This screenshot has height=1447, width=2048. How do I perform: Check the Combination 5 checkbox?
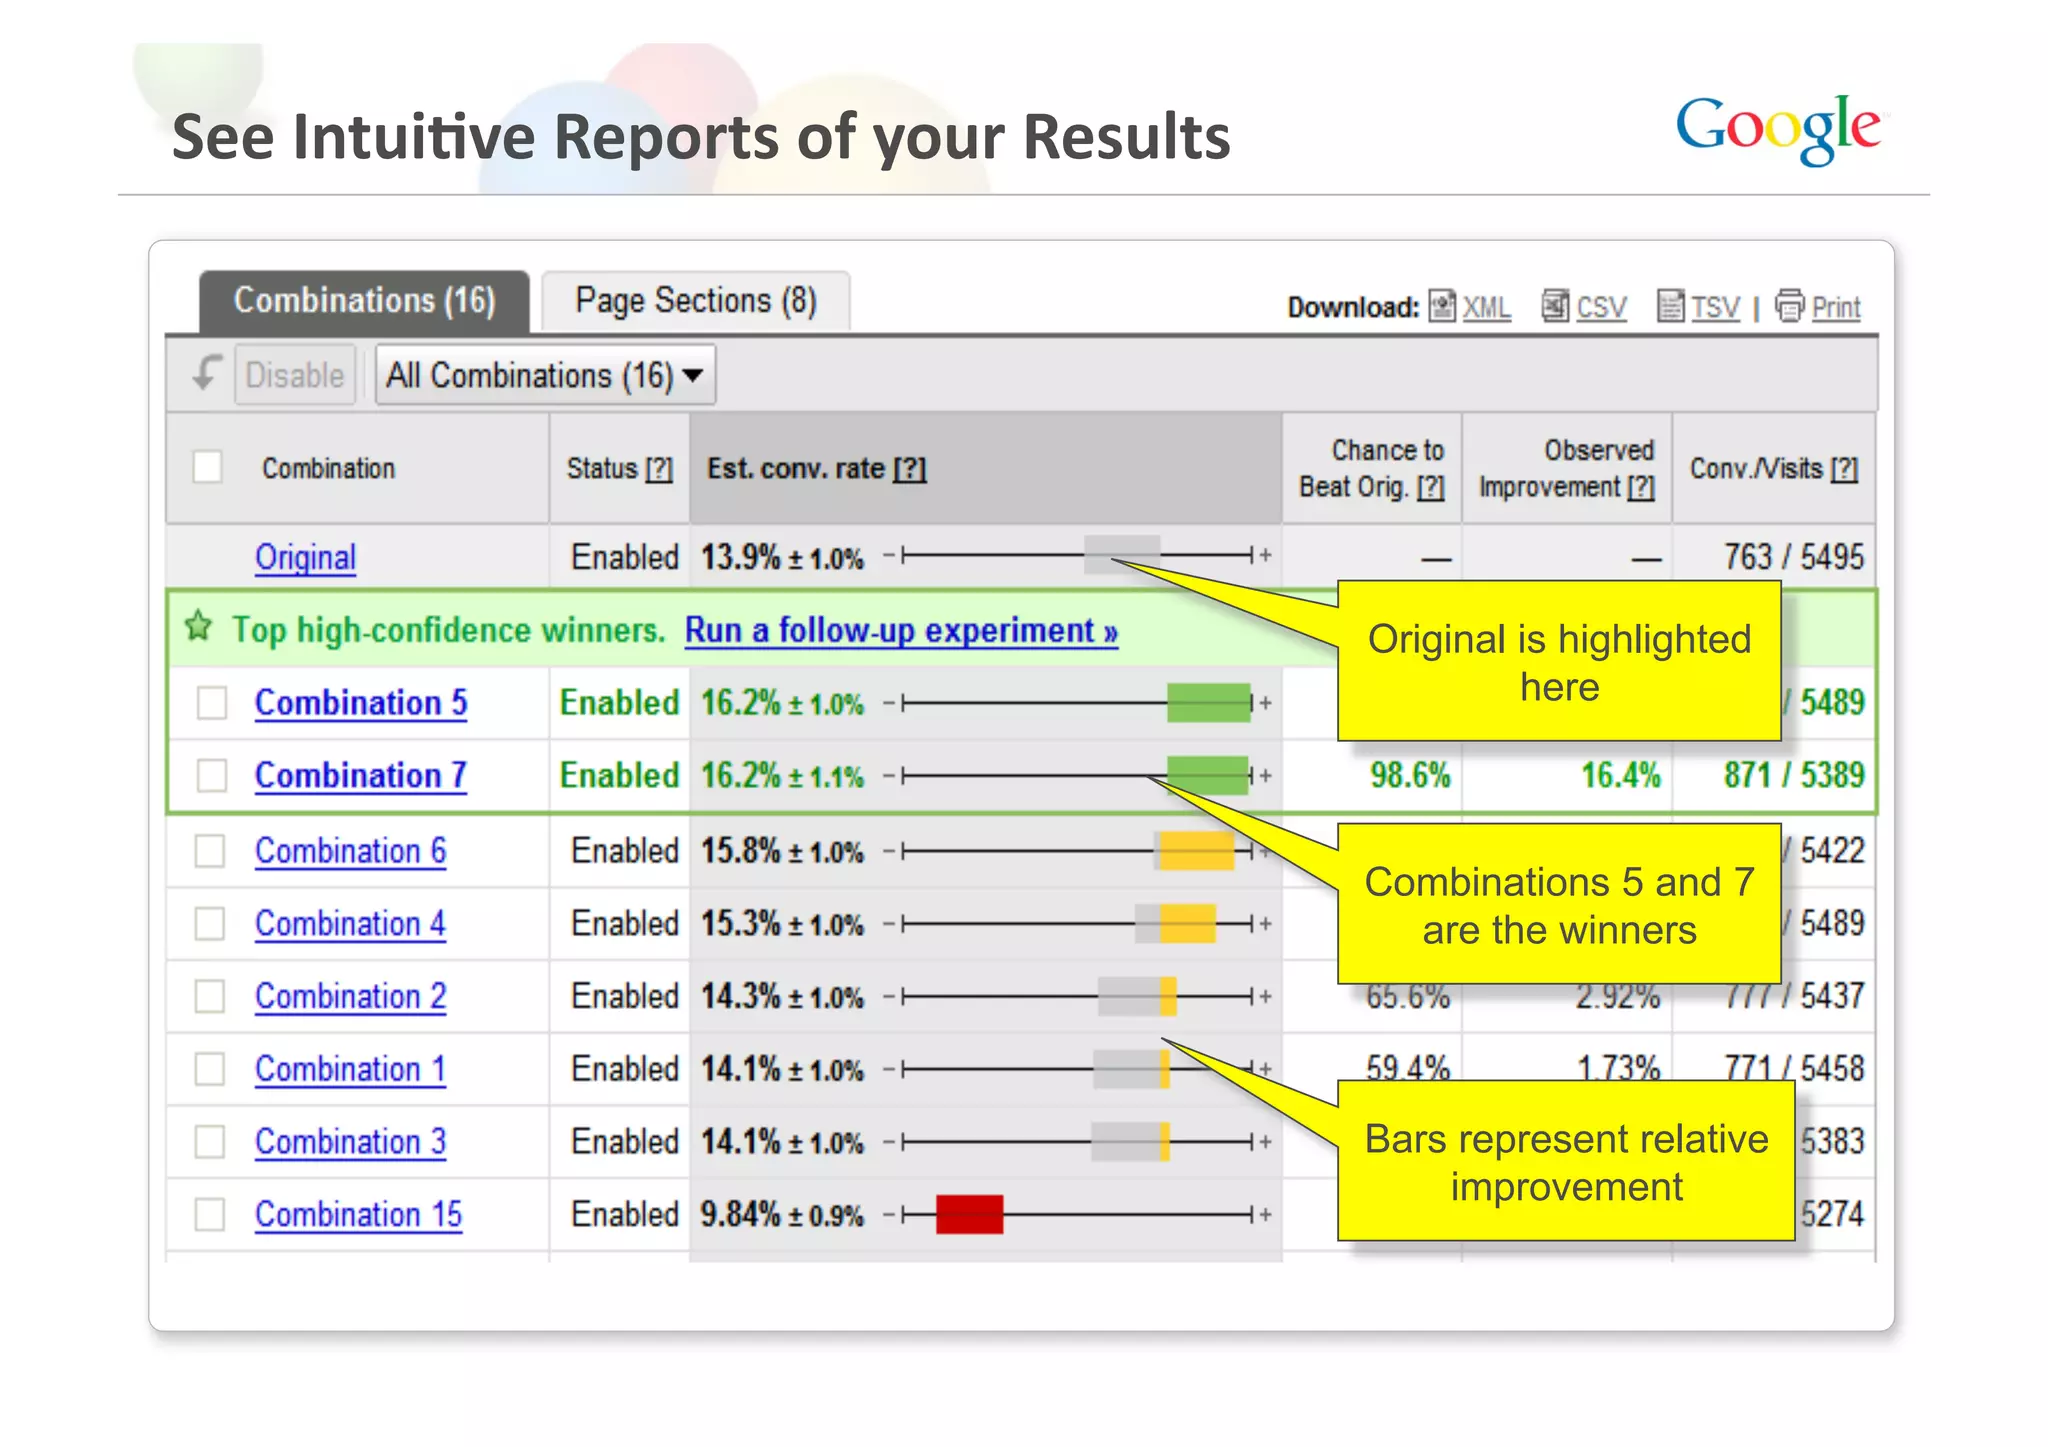point(211,702)
